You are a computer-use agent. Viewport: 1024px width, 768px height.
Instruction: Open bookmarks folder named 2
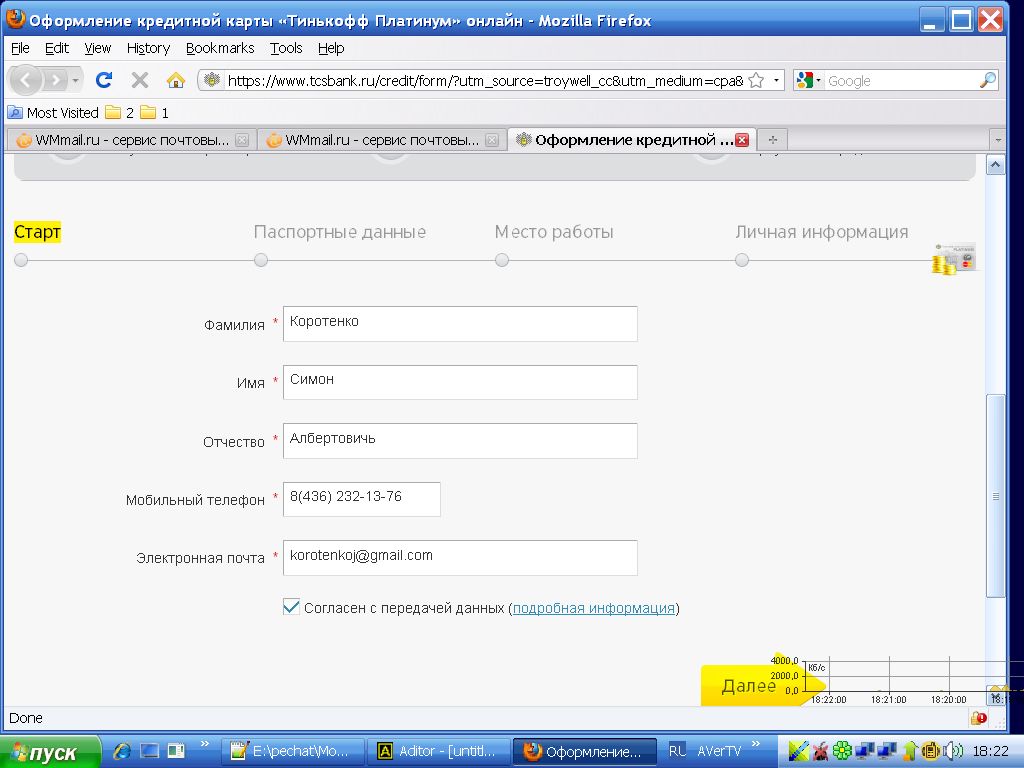click(120, 112)
